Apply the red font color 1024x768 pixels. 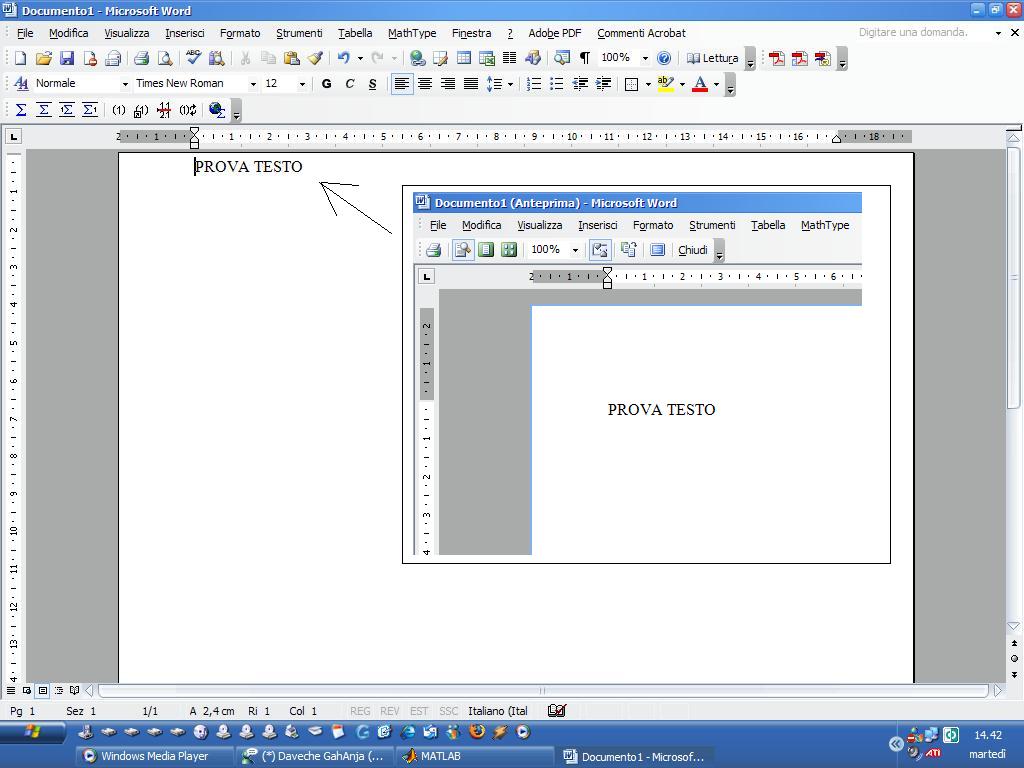coord(700,84)
